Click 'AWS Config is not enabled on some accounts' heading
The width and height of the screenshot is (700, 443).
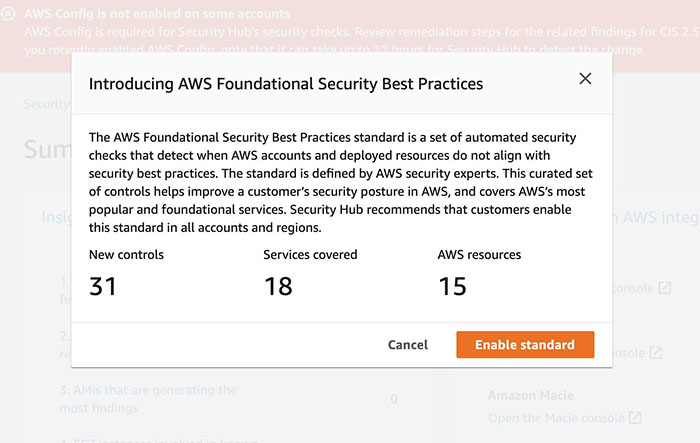(157, 14)
